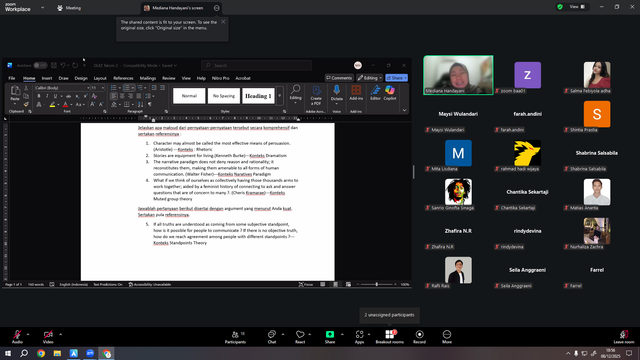
Task: Toggle Justify alignment in Paragraph group
Action: coord(139,96)
